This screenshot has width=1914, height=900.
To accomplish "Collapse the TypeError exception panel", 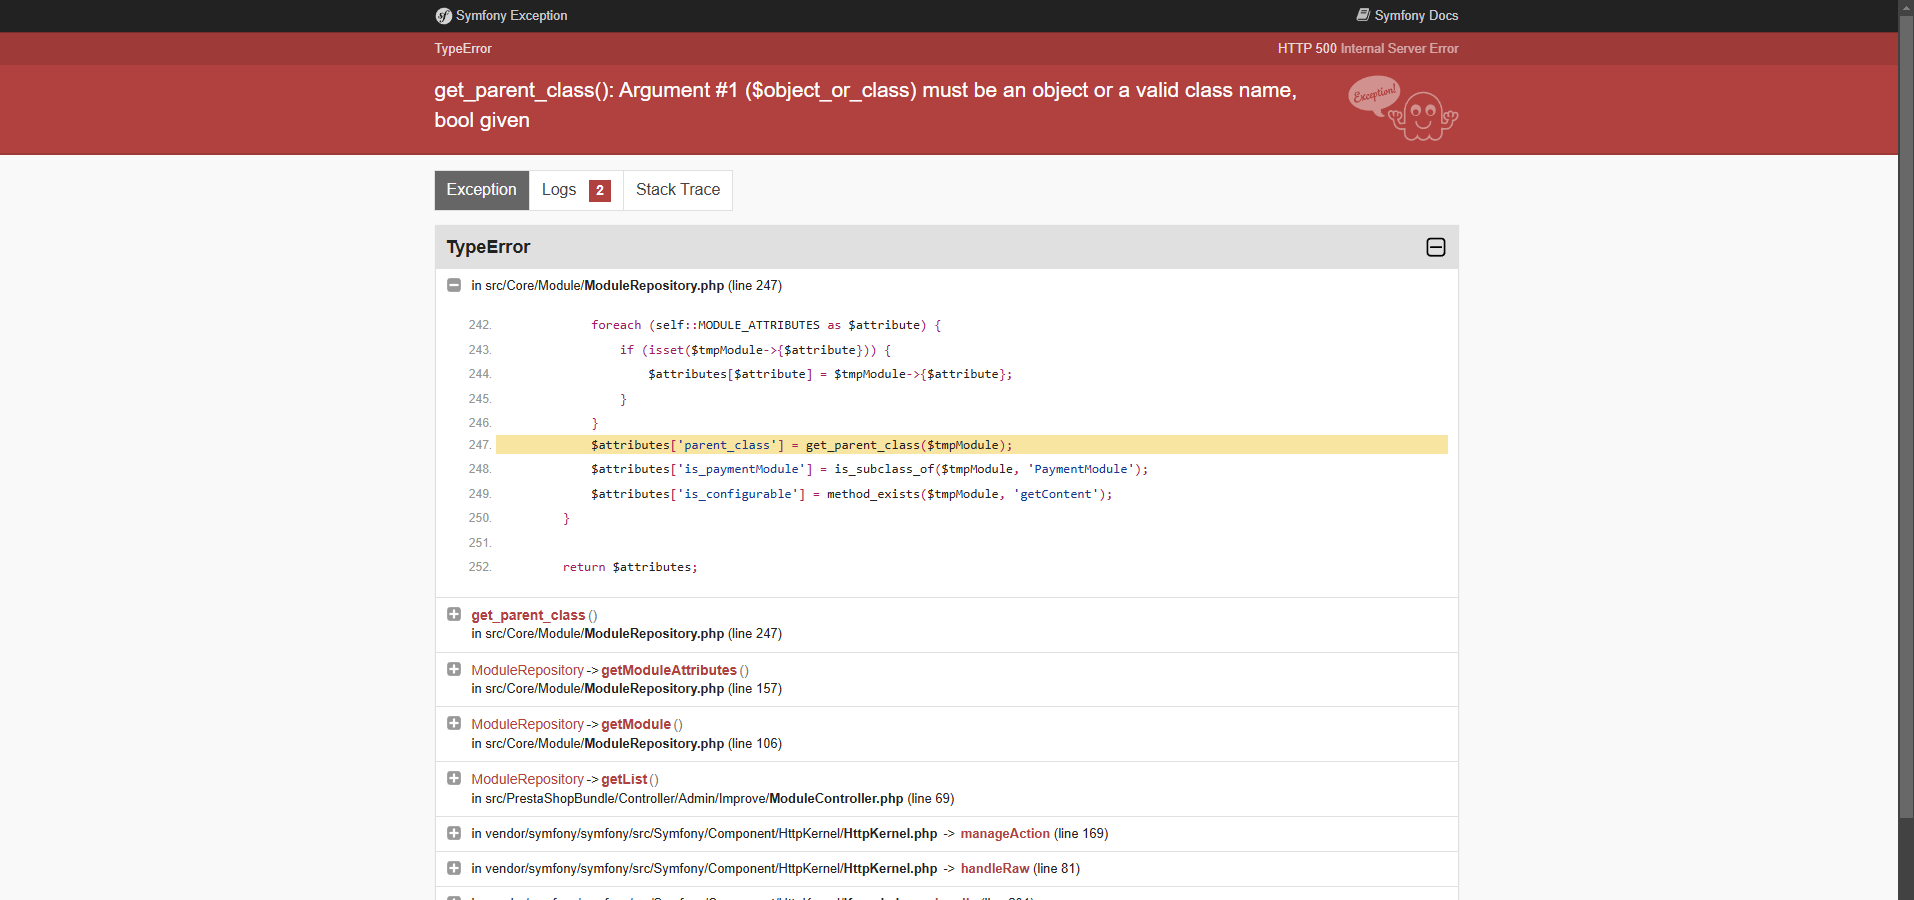I will tap(1435, 247).
